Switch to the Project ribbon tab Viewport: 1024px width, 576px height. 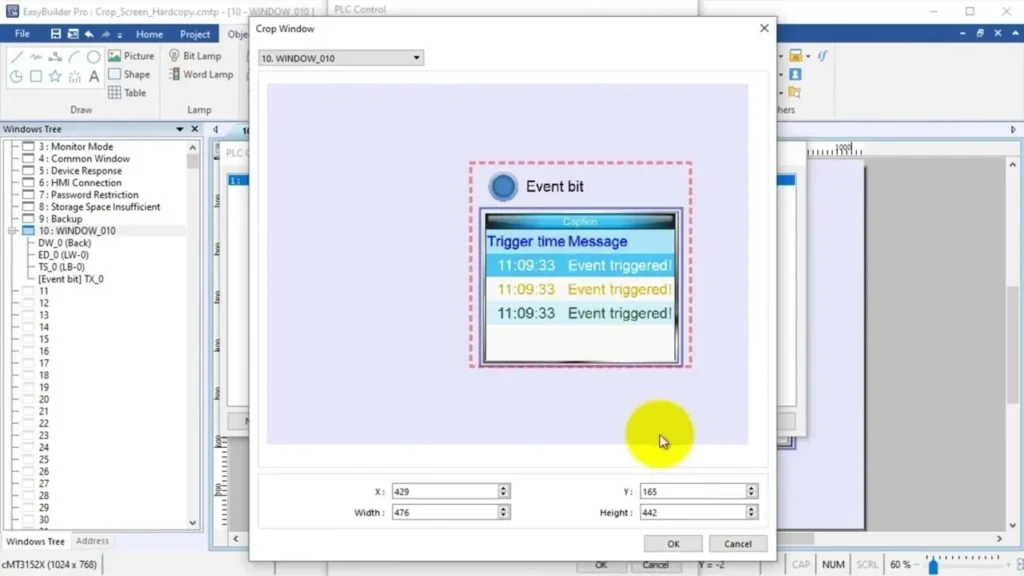point(194,34)
